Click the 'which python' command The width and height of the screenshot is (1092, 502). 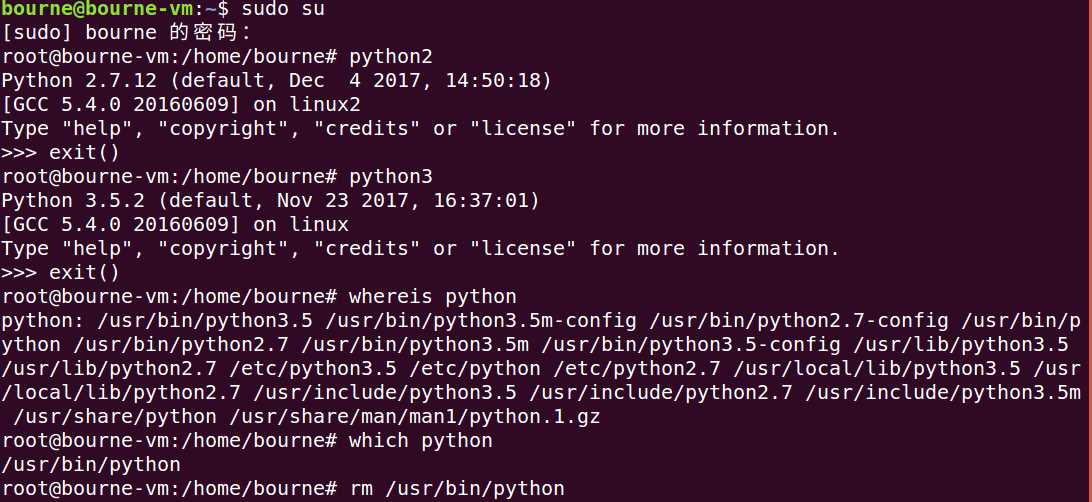point(420,440)
